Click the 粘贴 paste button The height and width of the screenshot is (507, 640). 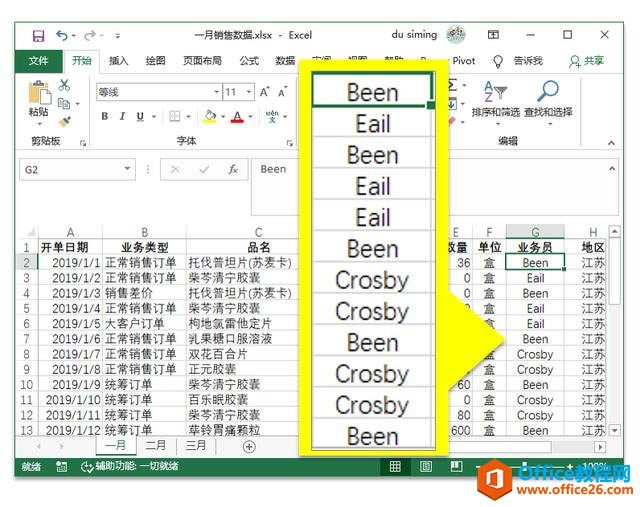(39, 102)
